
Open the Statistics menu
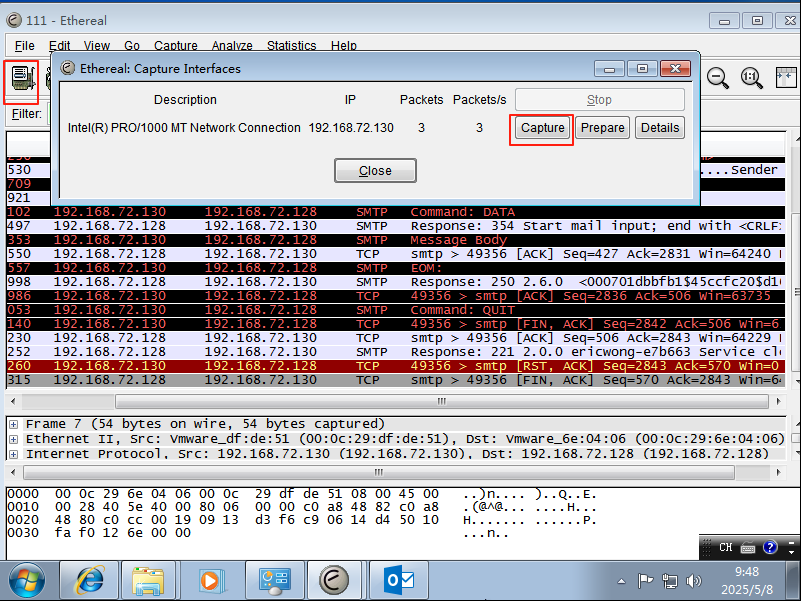[291, 46]
